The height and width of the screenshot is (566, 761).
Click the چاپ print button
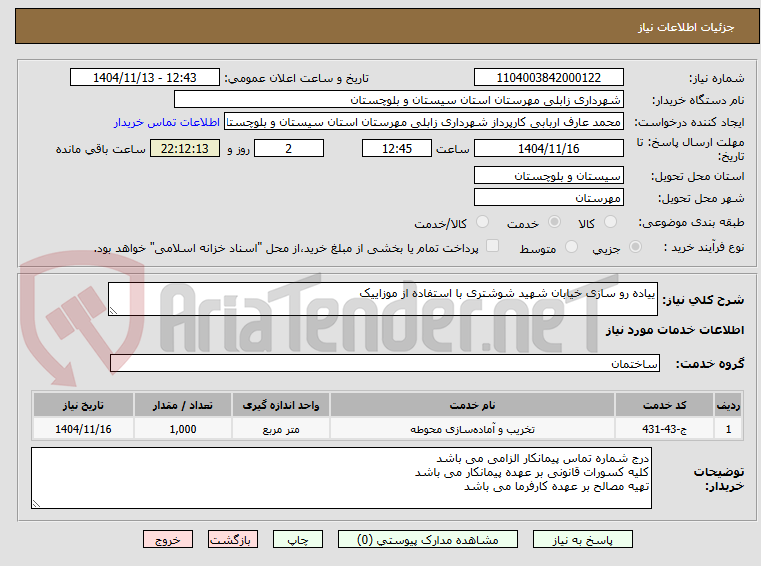(x=298, y=539)
